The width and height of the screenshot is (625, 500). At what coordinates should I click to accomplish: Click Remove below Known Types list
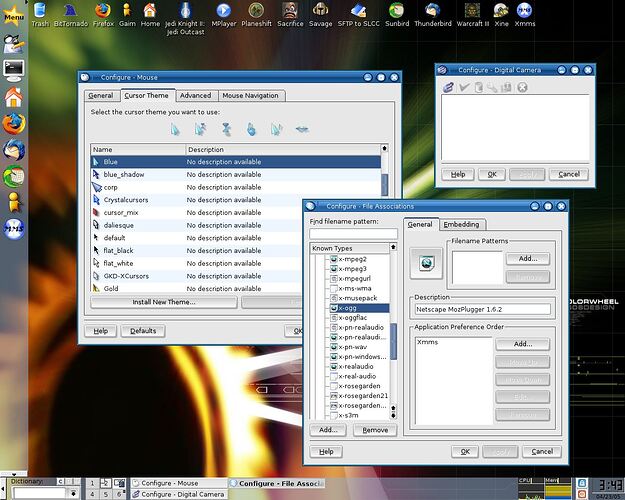tap(375, 430)
